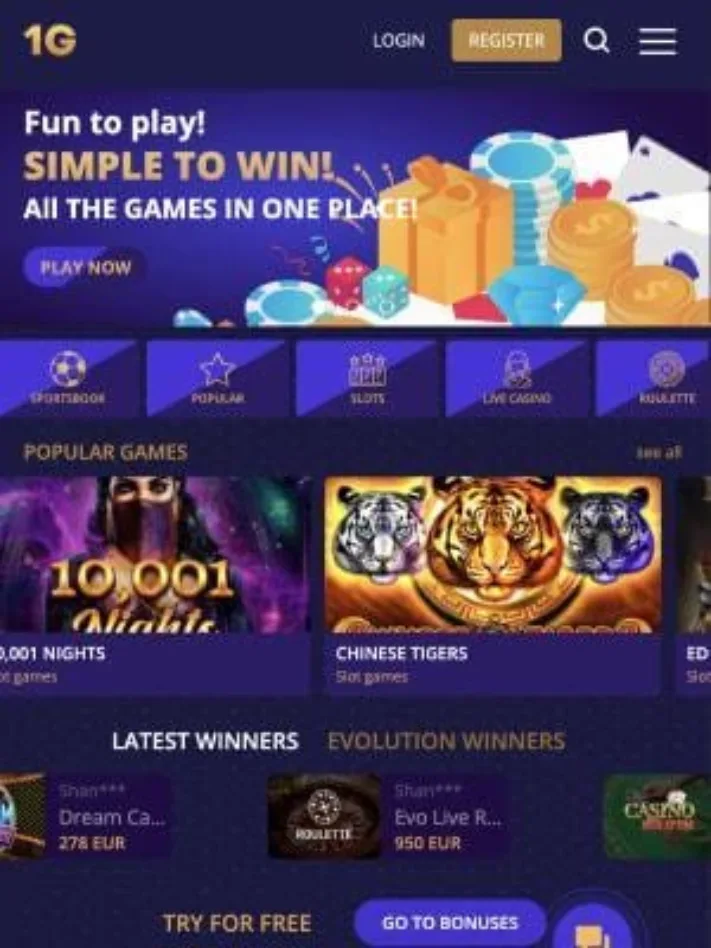This screenshot has width=711, height=948.
Task: Open the Chinese Tigers game thumbnail
Action: pos(492,554)
